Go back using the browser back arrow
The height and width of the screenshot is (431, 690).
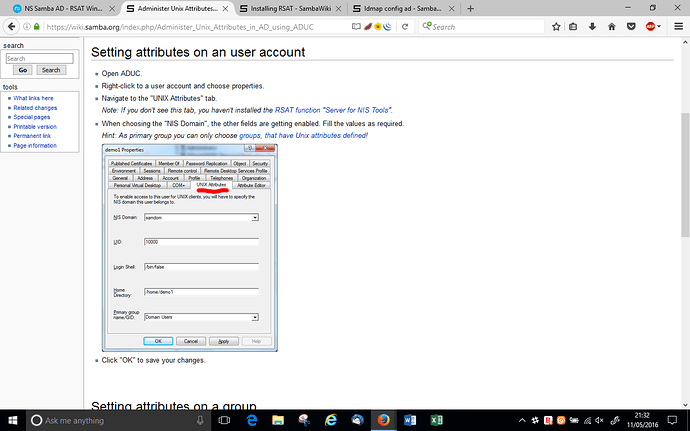(x=11, y=27)
